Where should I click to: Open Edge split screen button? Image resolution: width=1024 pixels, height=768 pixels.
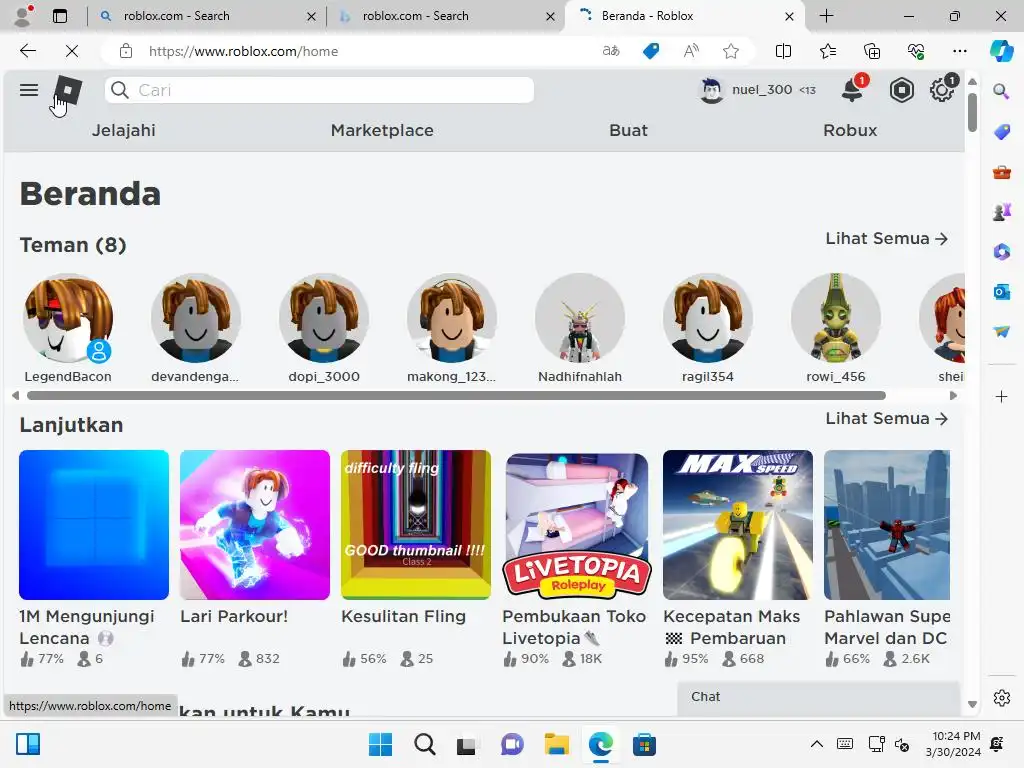tap(783, 51)
